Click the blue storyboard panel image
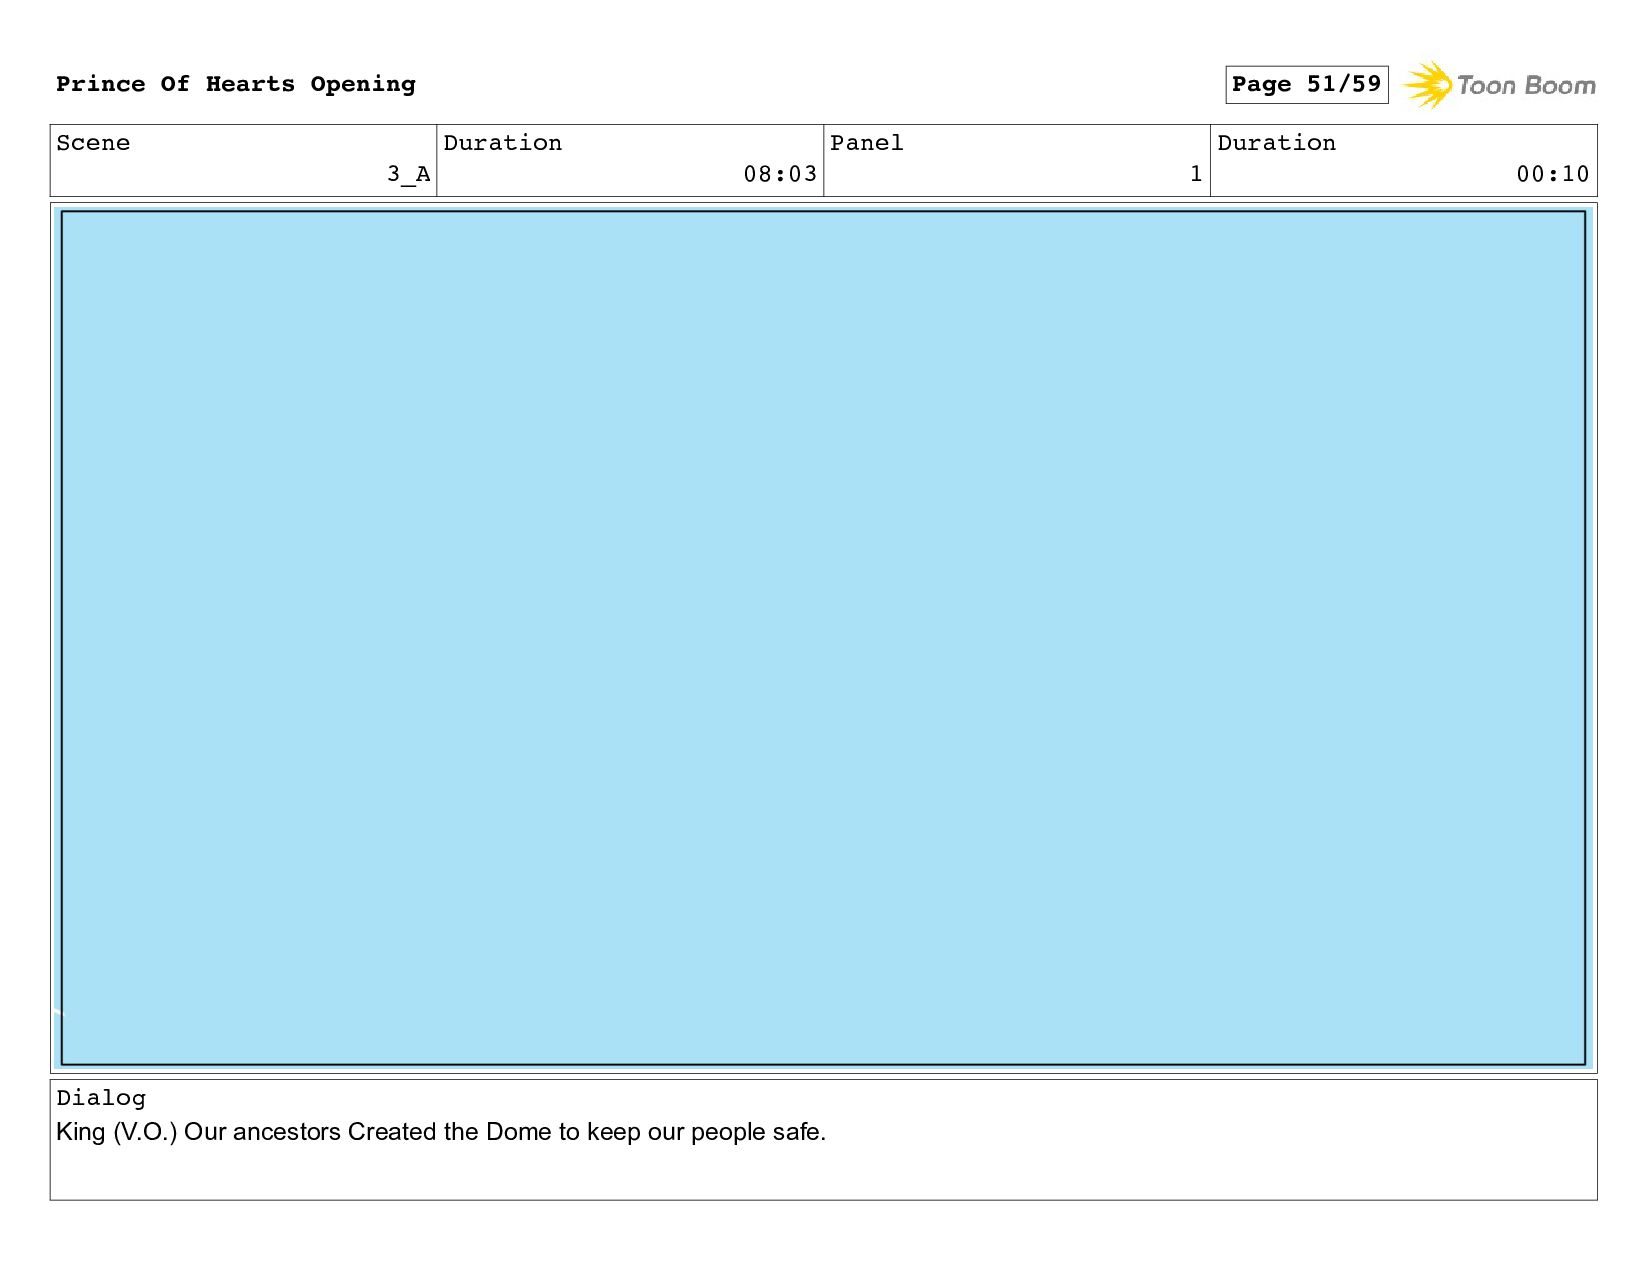 [x=824, y=638]
